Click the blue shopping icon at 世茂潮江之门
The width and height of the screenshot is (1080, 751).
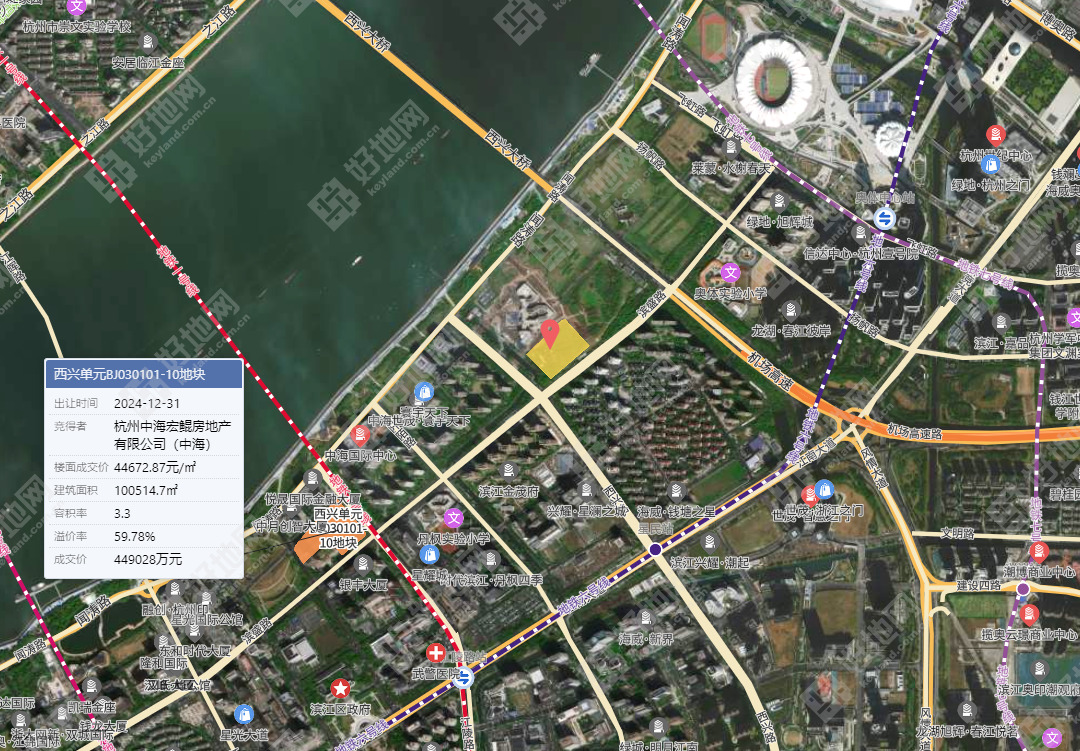click(824, 490)
